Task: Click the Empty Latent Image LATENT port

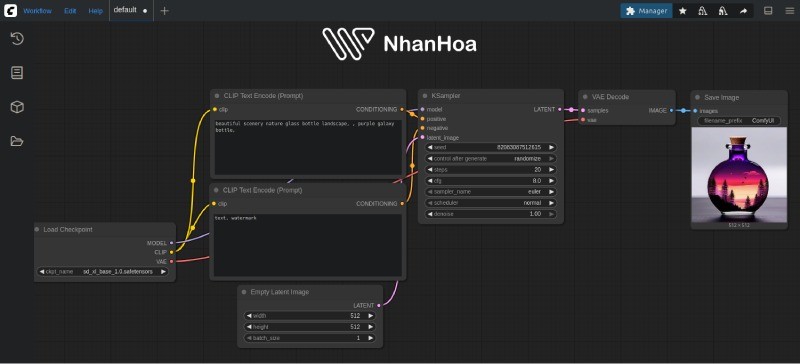Action: (379, 305)
